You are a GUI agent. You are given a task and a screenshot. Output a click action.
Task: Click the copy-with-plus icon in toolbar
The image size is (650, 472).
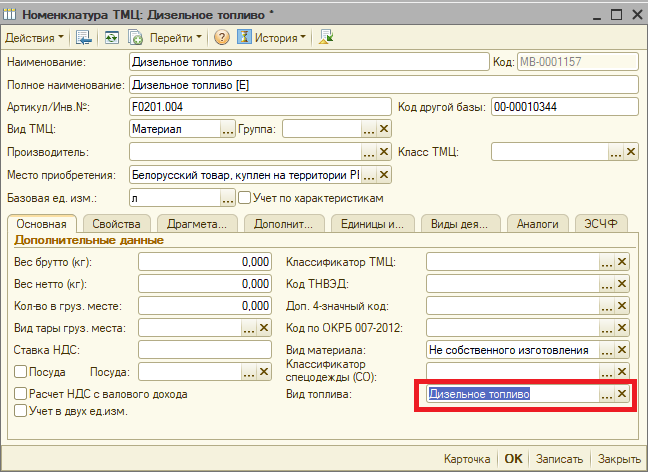coord(135,37)
